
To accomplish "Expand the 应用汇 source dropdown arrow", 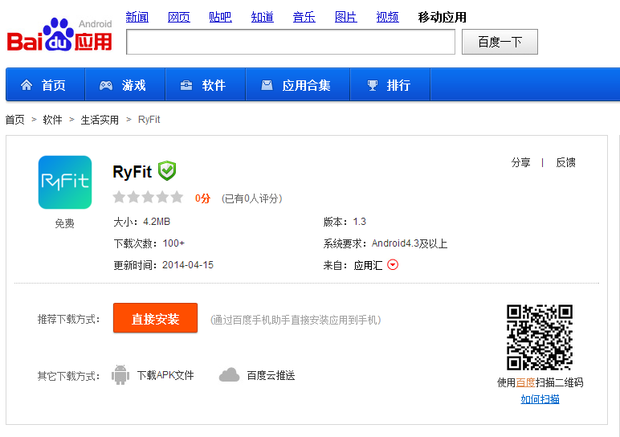I will pos(392,265).
